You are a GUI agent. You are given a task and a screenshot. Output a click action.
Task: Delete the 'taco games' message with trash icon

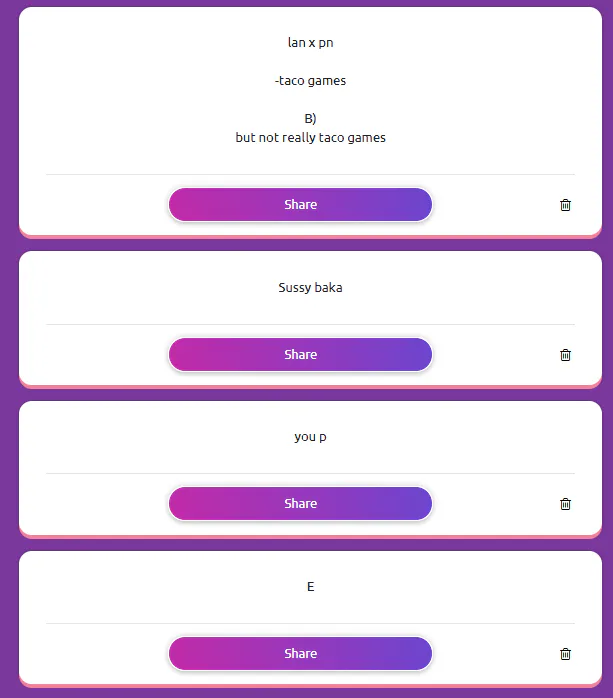coord(565,205)
